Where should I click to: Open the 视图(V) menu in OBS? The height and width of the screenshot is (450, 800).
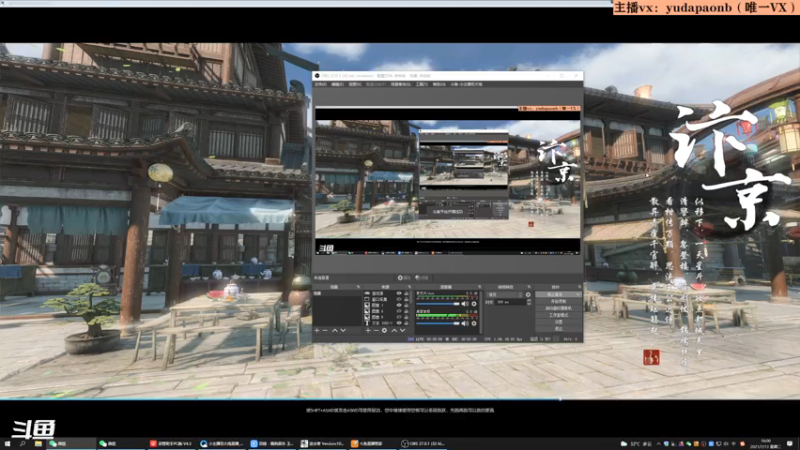[x=355, y=84]
